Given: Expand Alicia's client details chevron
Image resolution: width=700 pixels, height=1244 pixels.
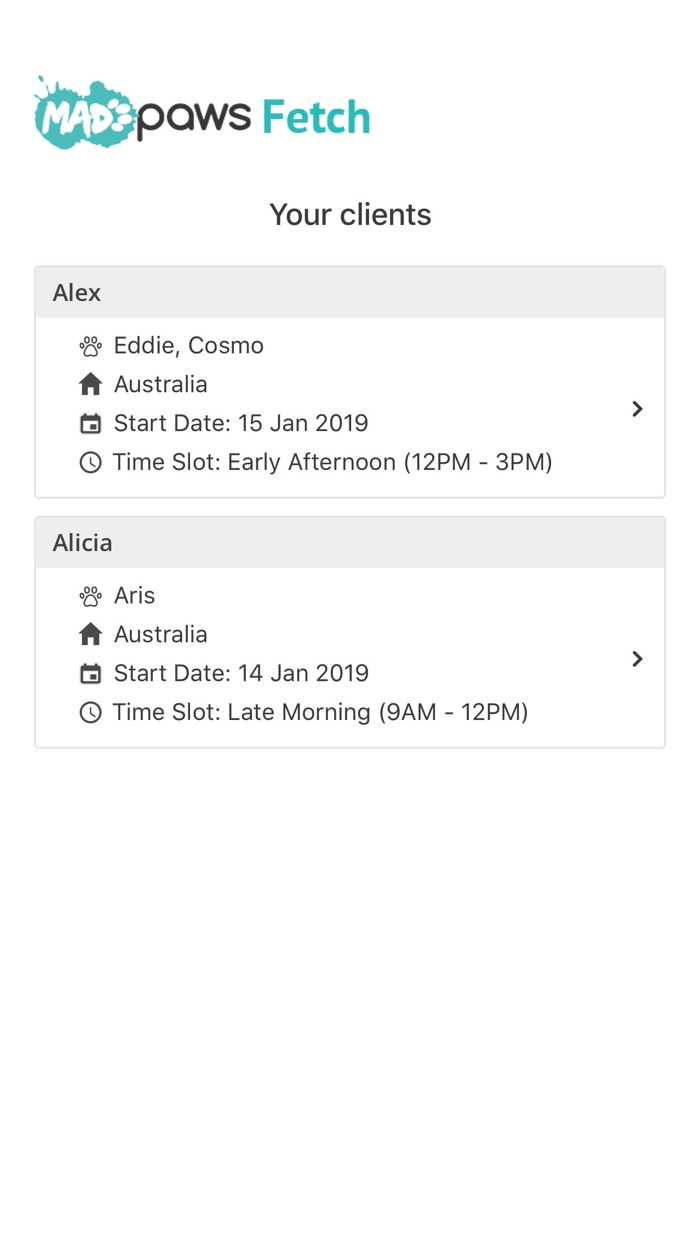Looking at the screenshot, I should point(637,658).
